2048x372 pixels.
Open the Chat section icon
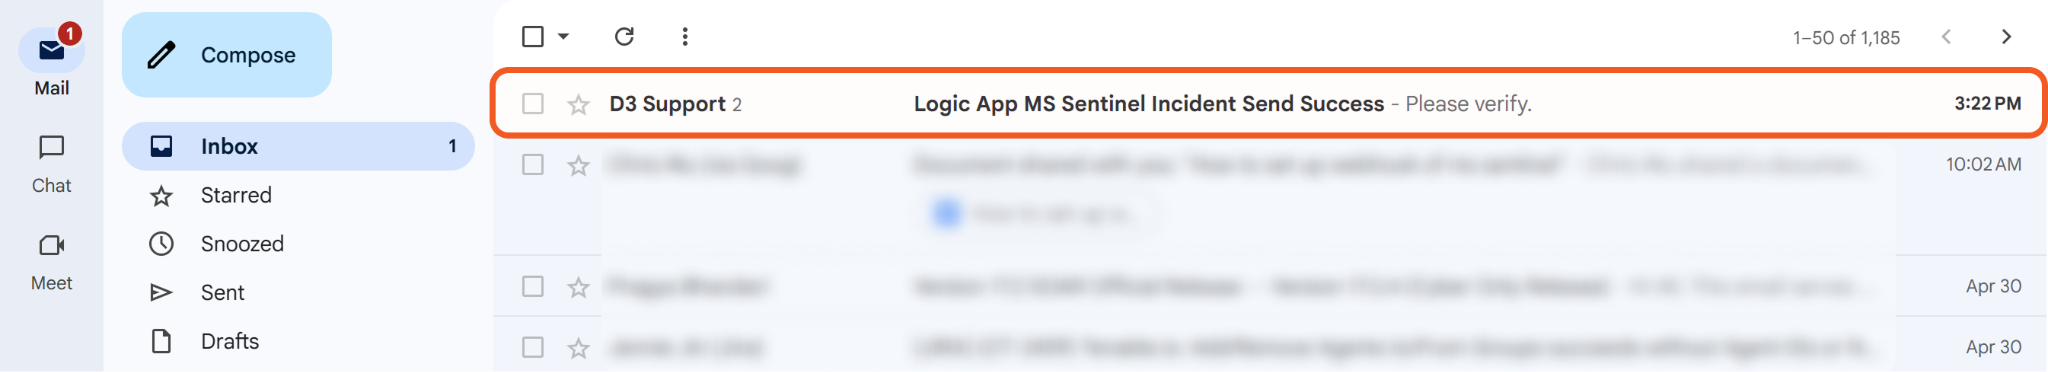tap(52, 148)
